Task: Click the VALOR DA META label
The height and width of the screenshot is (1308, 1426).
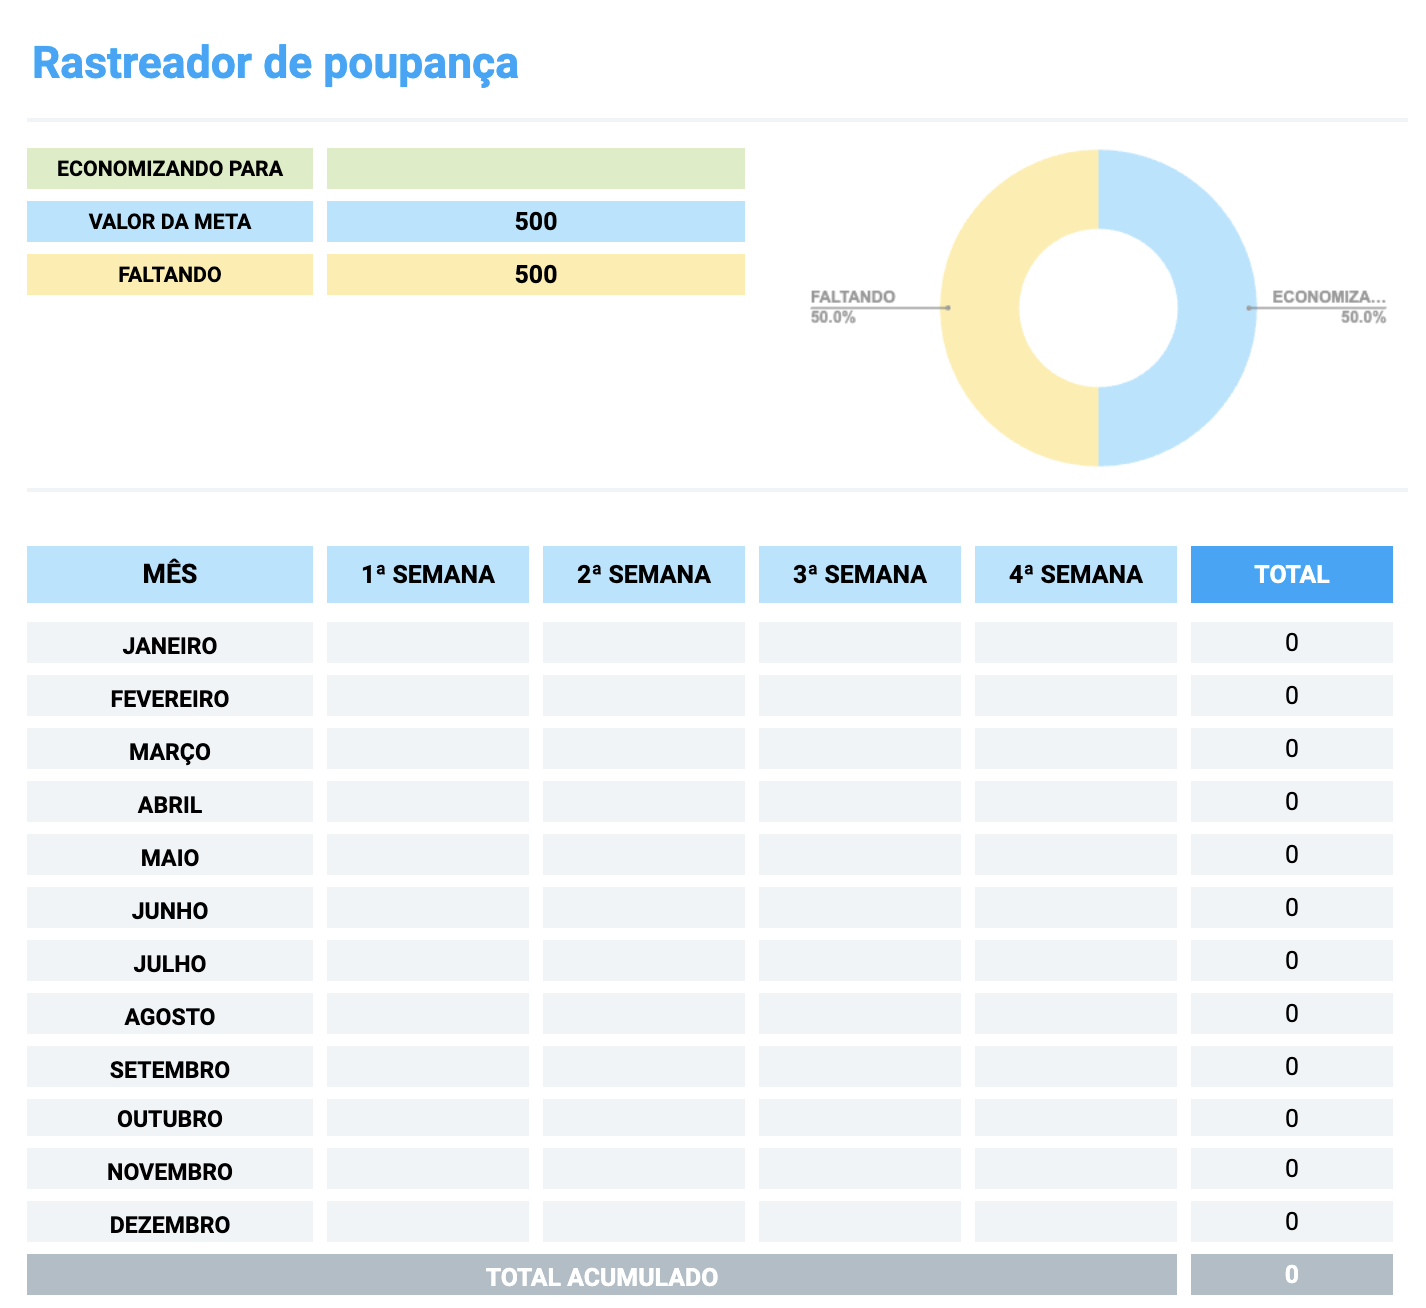Action: pyautogui.click(x=170, y=221)
